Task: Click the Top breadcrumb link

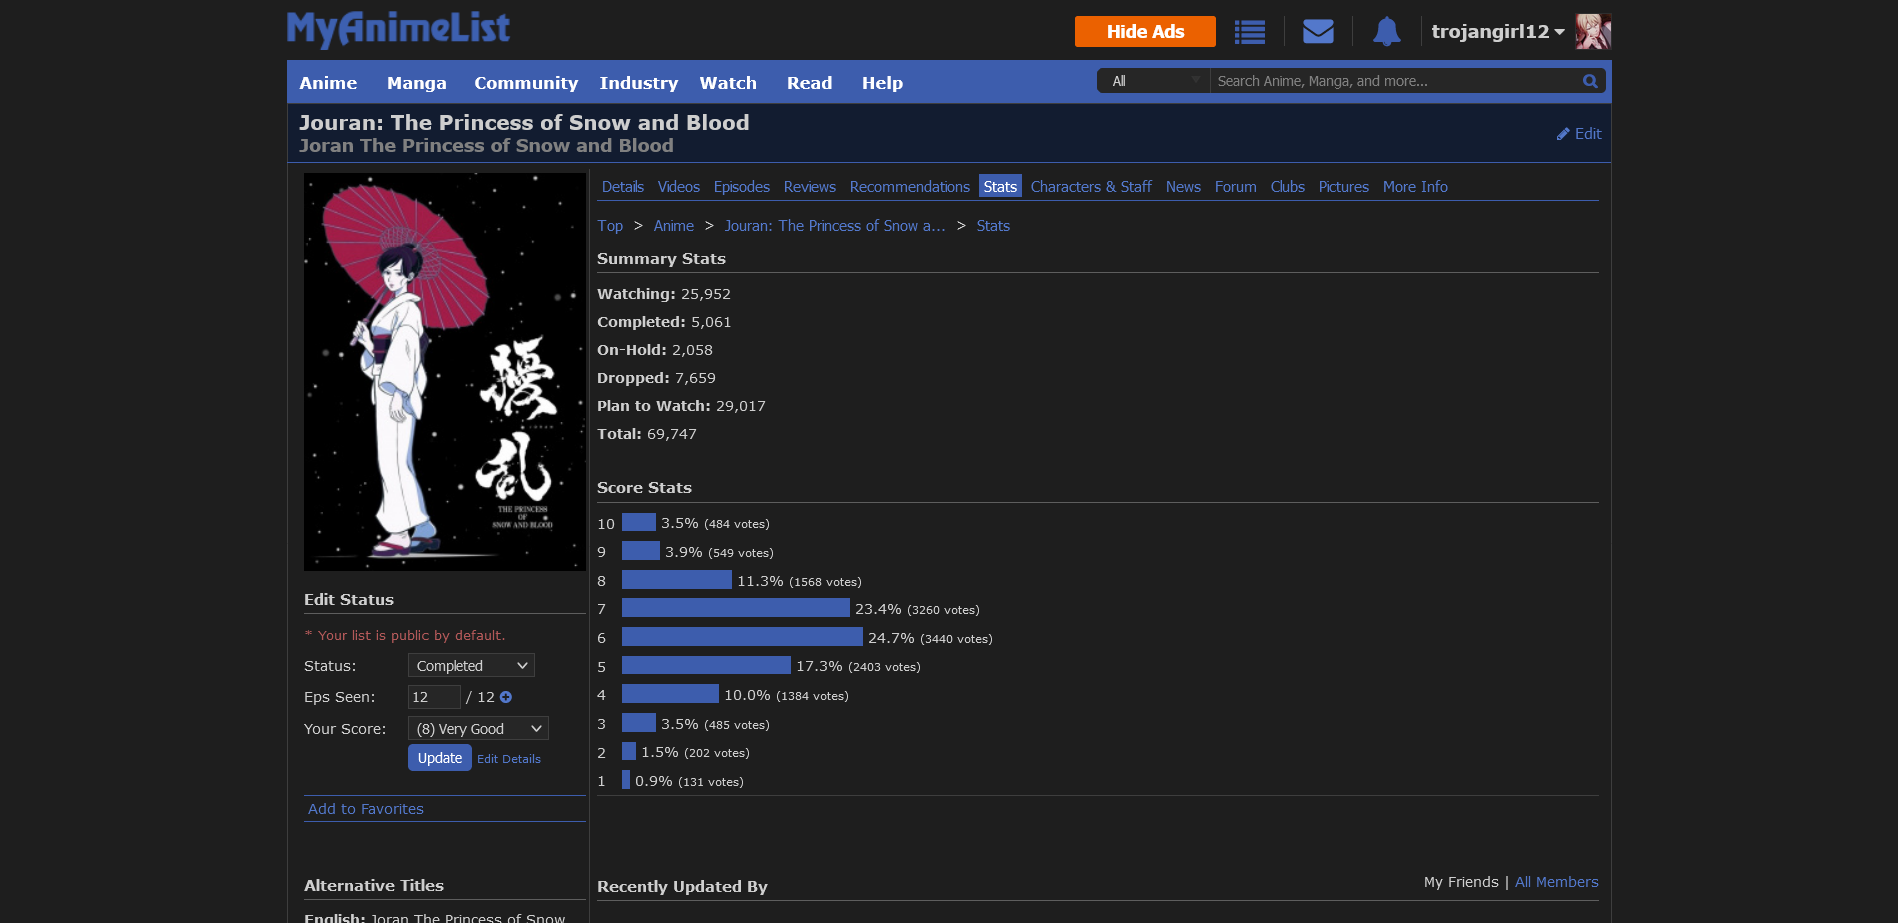Action: [x=610, y=226]
